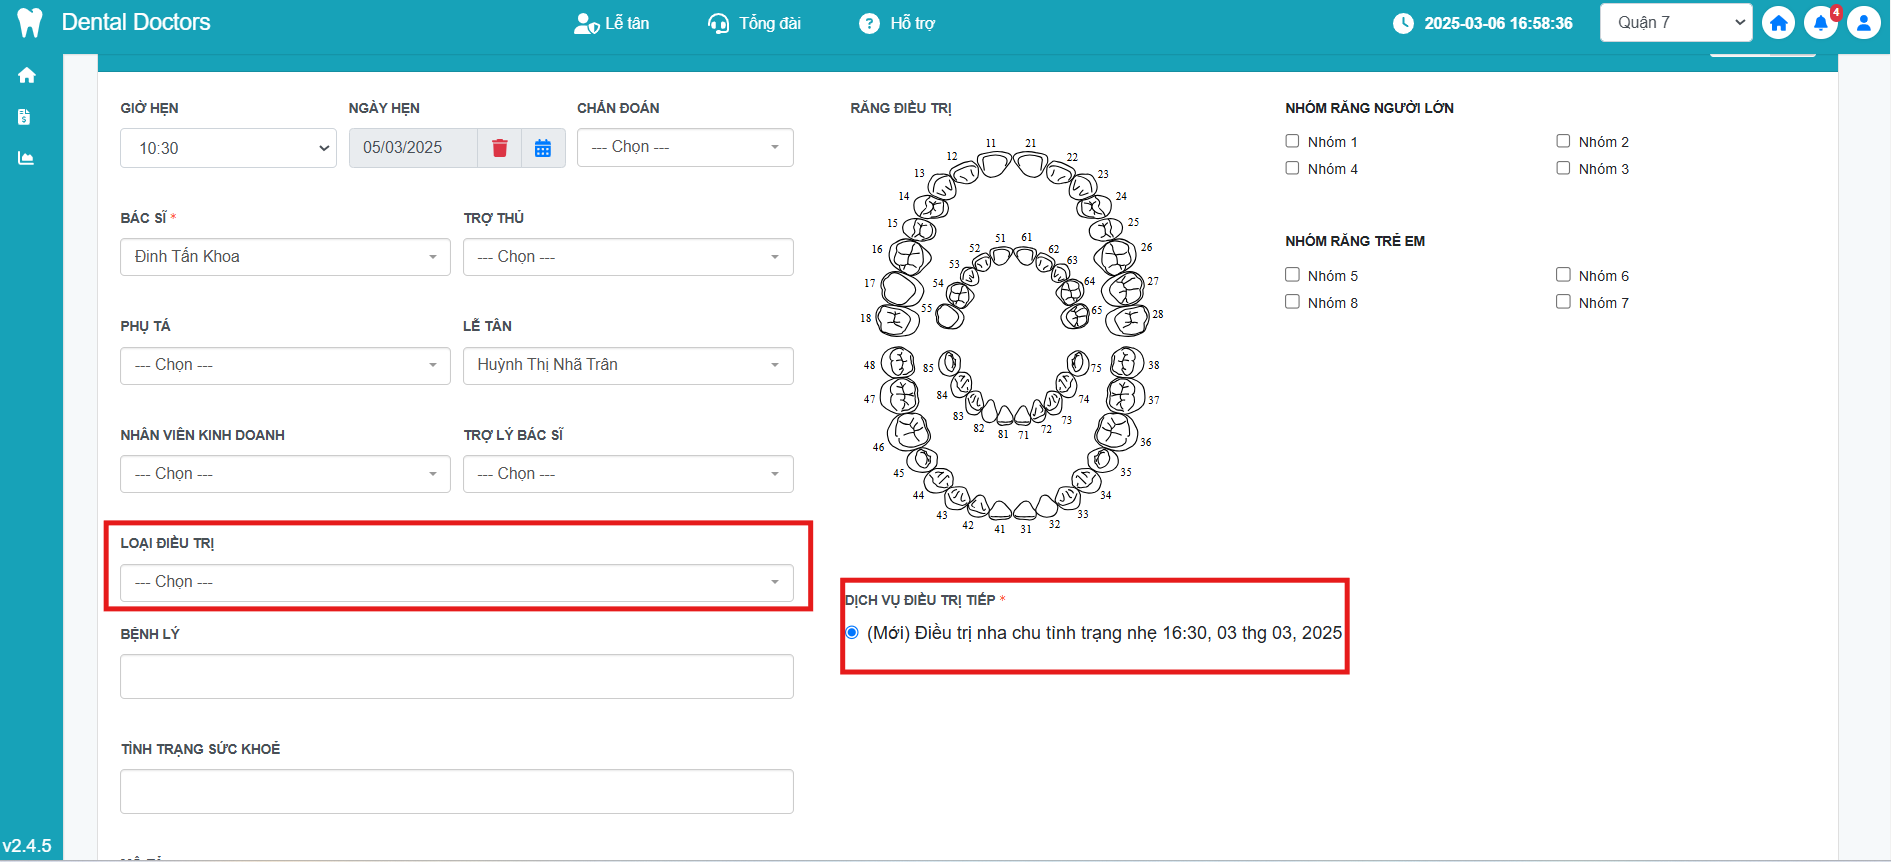Expand the Loại điều trị dropdown

pyautogui.click(x=456, y=582)
